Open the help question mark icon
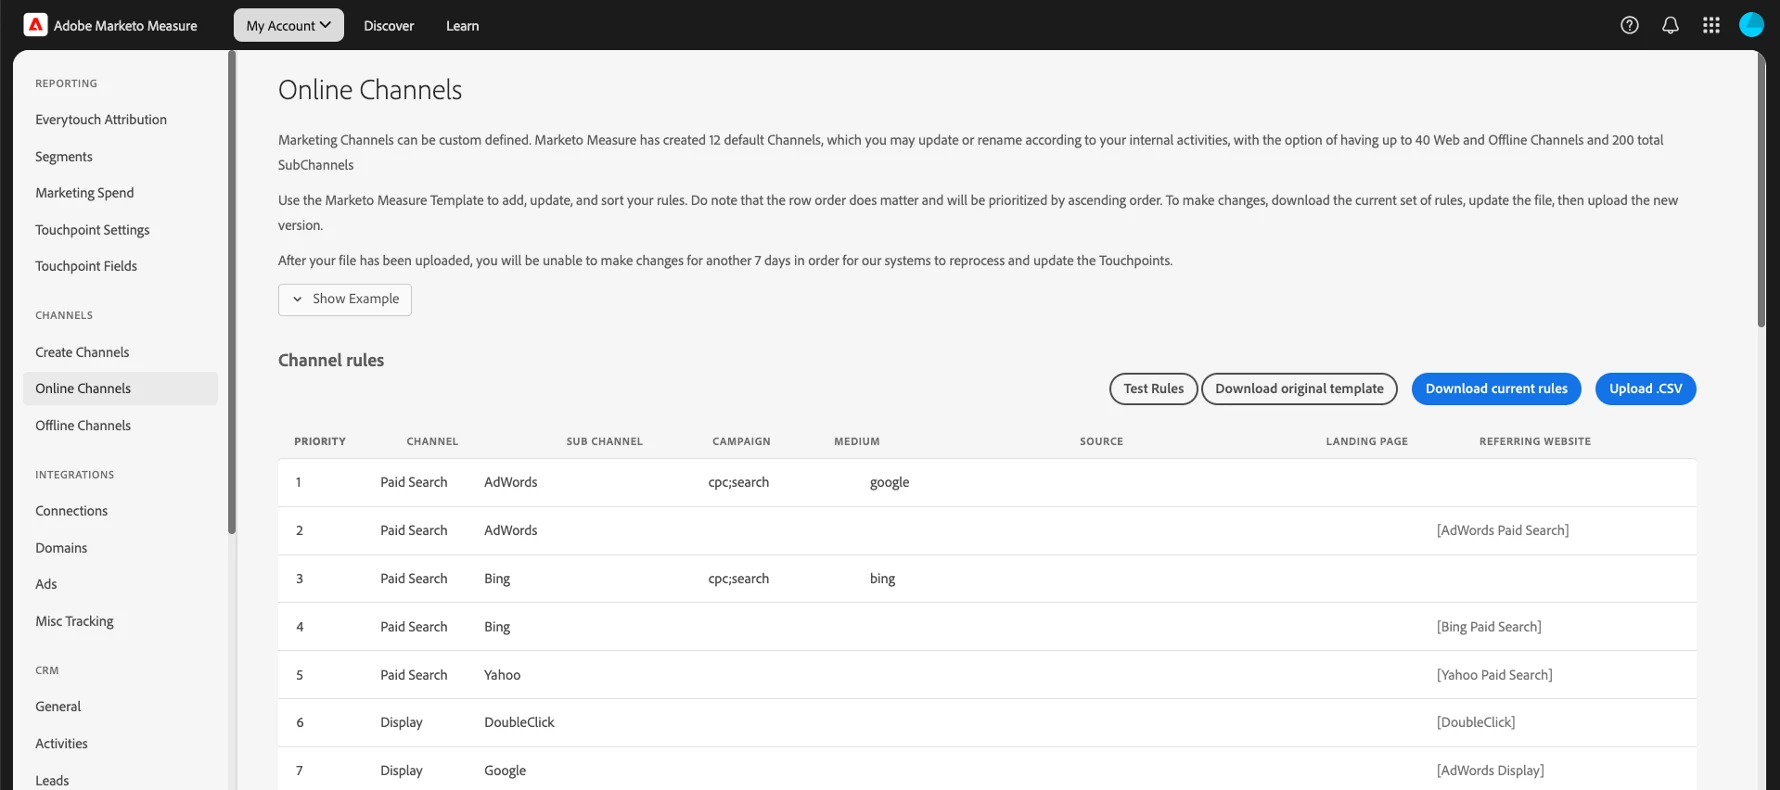The width and height of the screenshot is (1780, 790). tap(1629, 25)
